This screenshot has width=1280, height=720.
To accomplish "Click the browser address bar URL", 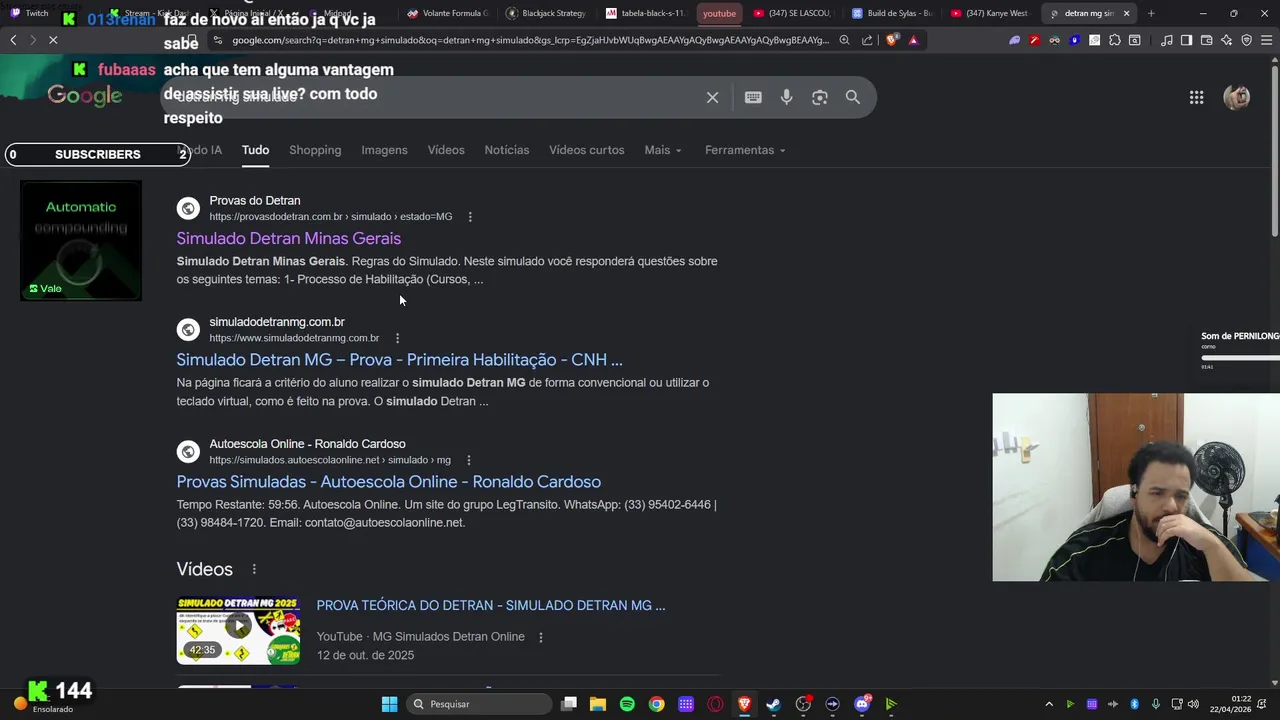I will pyautogui.click(x=530, y=40).
